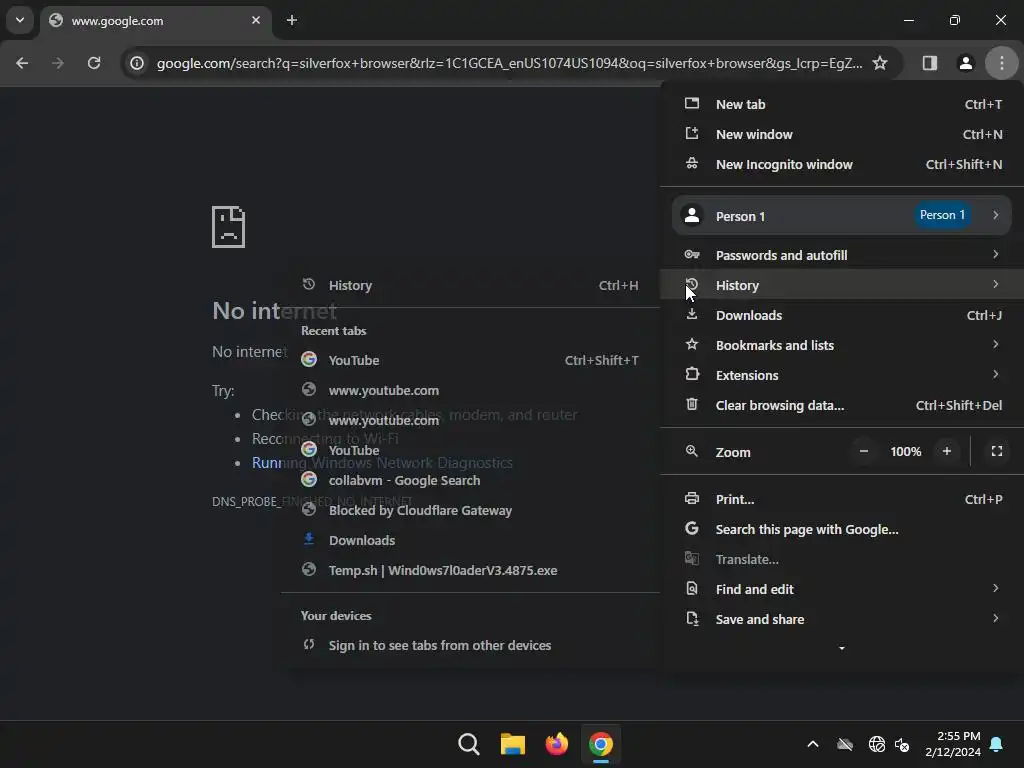Click the address bar URL field
This screenshot has width=1024, height=768.
(x=509, y=63)
